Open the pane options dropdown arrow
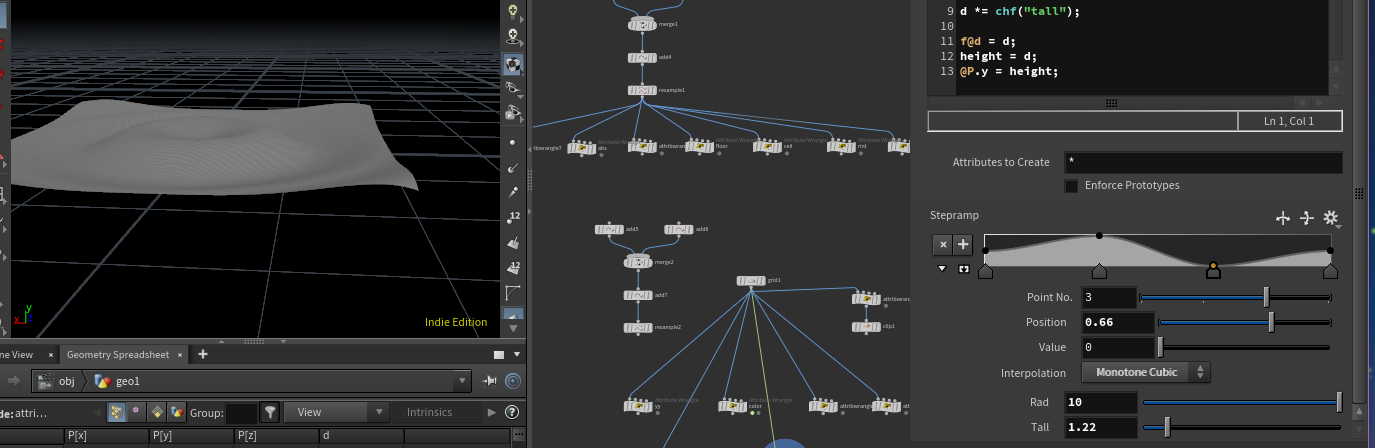 pos(517,354)
